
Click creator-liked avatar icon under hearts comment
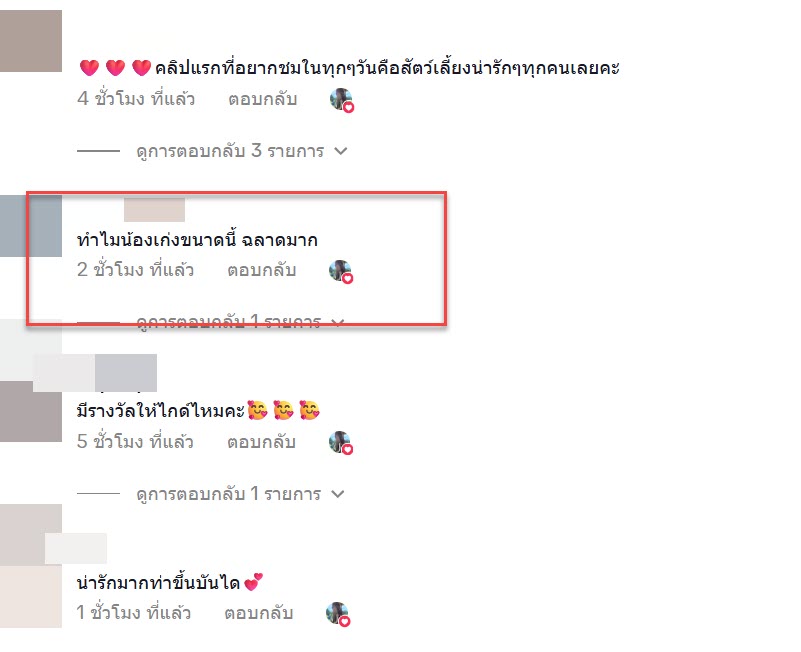pyautogui.click(x=342, y=100)
